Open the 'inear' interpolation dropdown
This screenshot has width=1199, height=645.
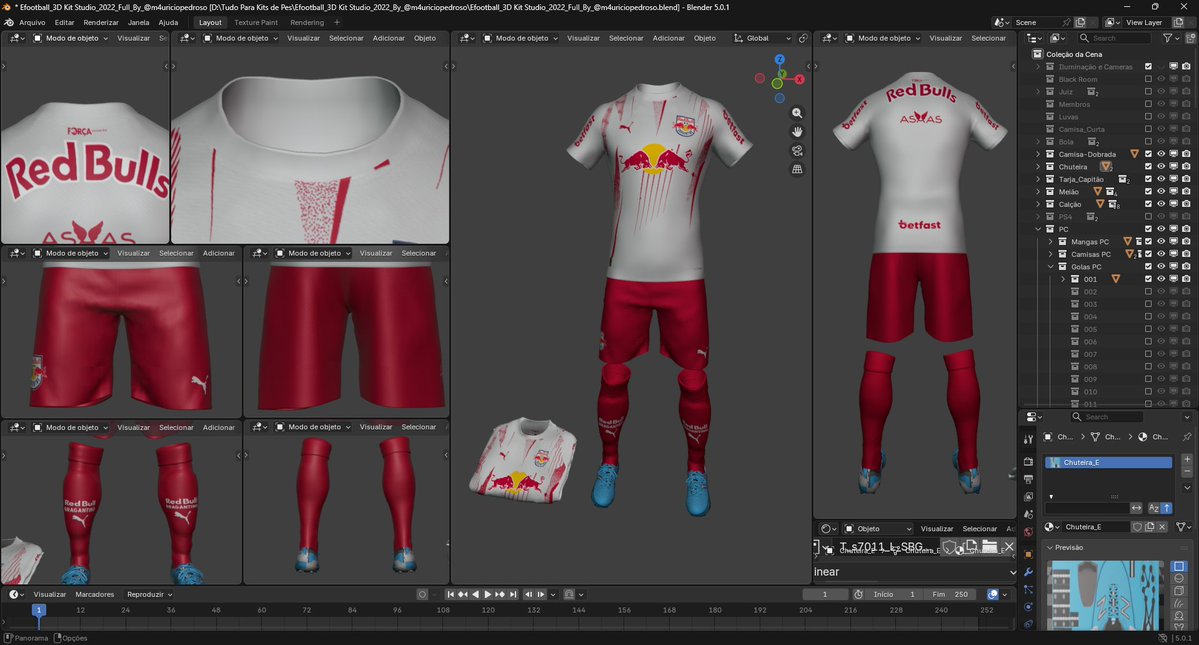coord(915,572)
